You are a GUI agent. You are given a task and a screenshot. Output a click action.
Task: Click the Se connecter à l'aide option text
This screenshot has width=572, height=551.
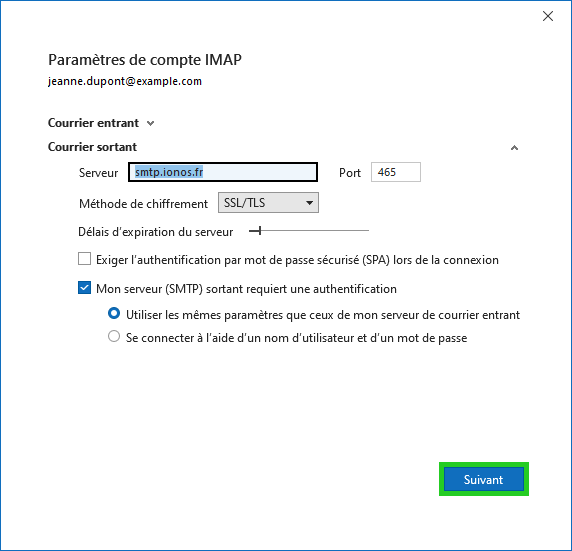pos(296,338)
